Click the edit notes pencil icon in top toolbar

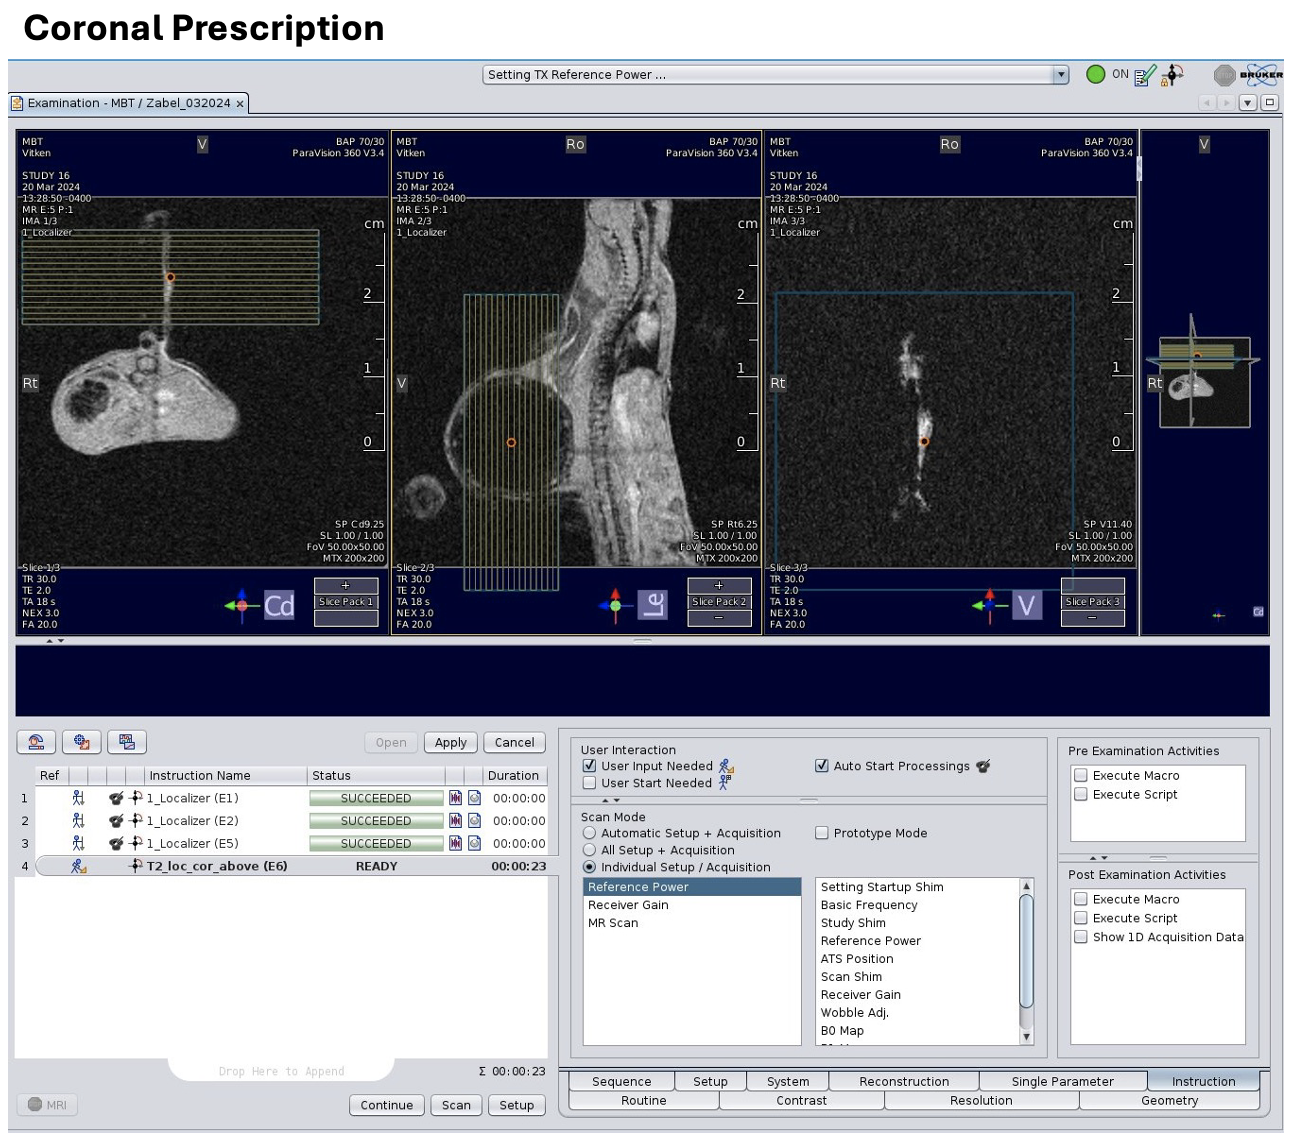coord(1146,75)
